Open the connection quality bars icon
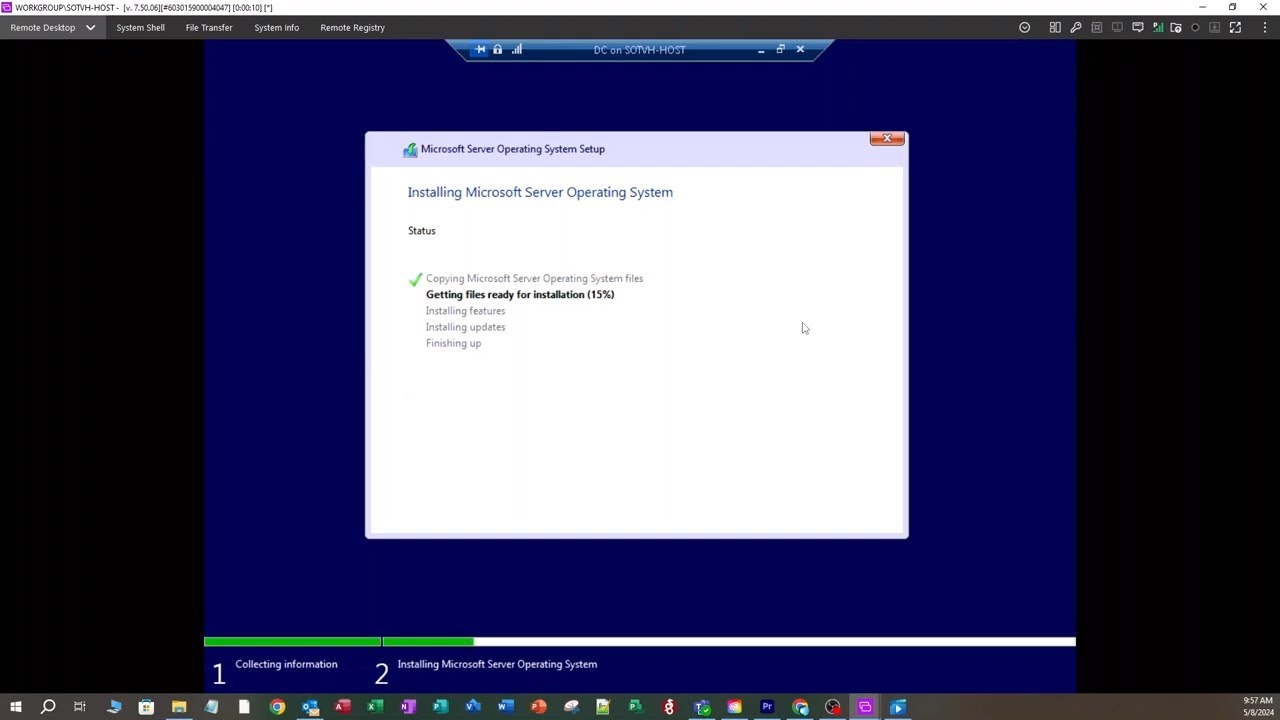 (x=1158, y=28)
